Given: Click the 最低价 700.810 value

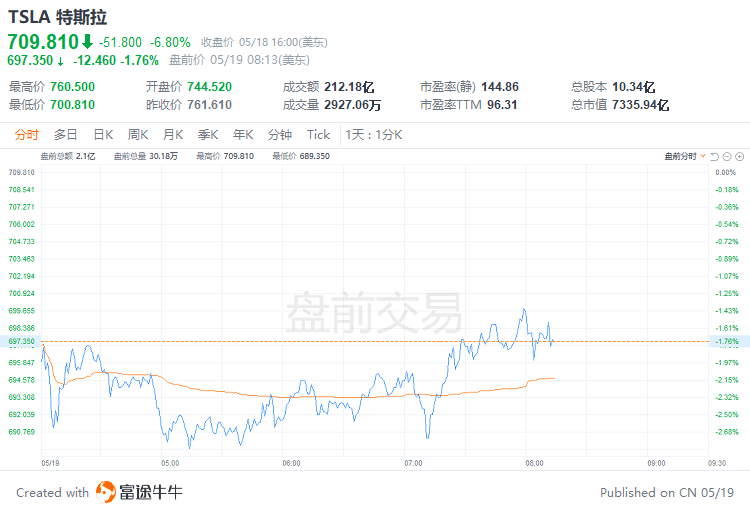Looking at the screenshot, I should [x=73, y=105].
